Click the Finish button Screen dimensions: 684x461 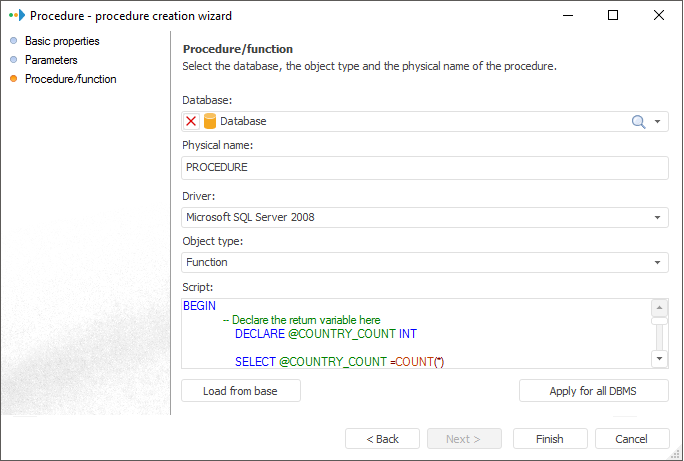[549, 439]
